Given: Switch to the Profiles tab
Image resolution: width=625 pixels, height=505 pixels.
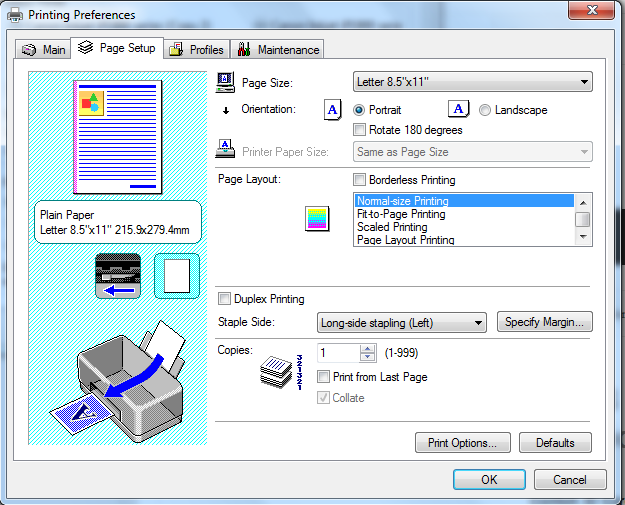Looking at the screenshot, I should click(x=197, y=50).
